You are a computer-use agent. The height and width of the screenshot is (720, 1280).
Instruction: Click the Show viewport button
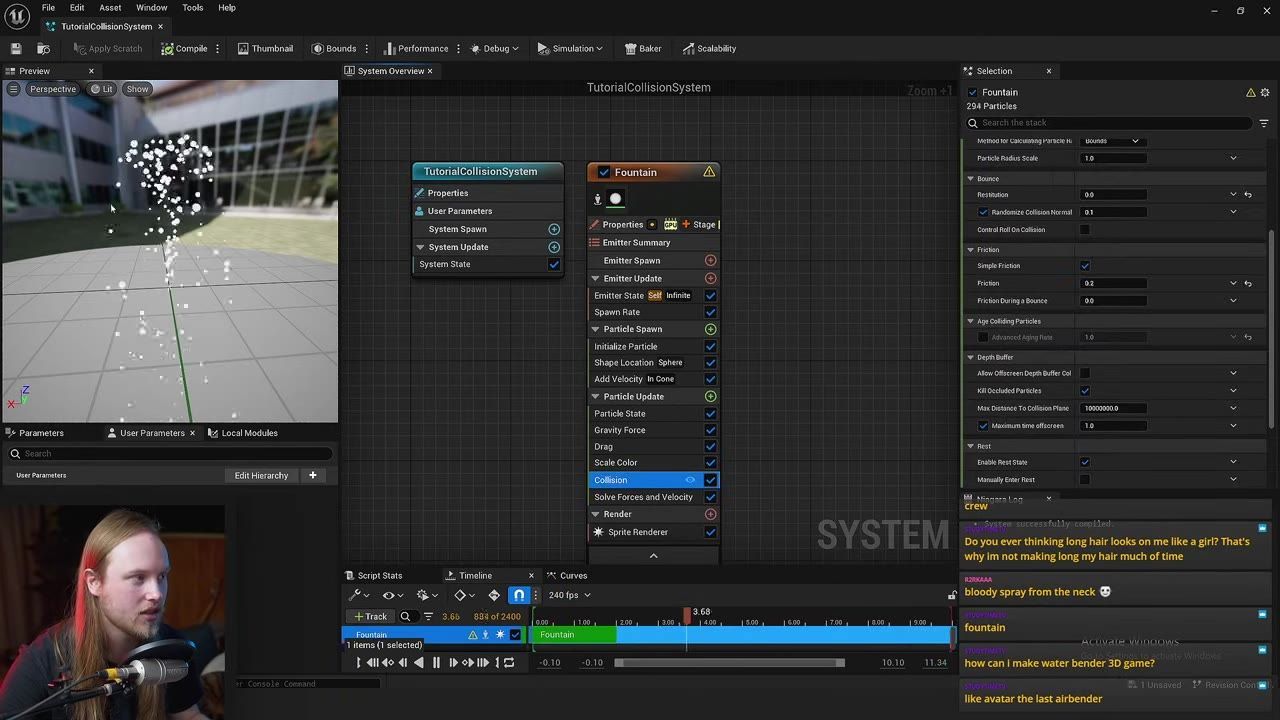[137, 89]
